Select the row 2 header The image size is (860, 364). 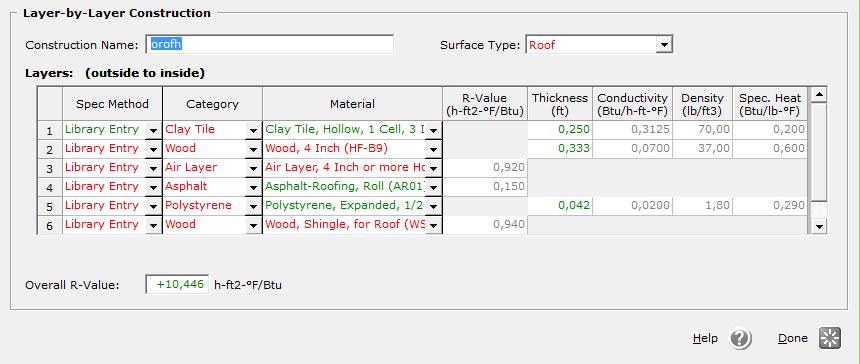[50, 149]
